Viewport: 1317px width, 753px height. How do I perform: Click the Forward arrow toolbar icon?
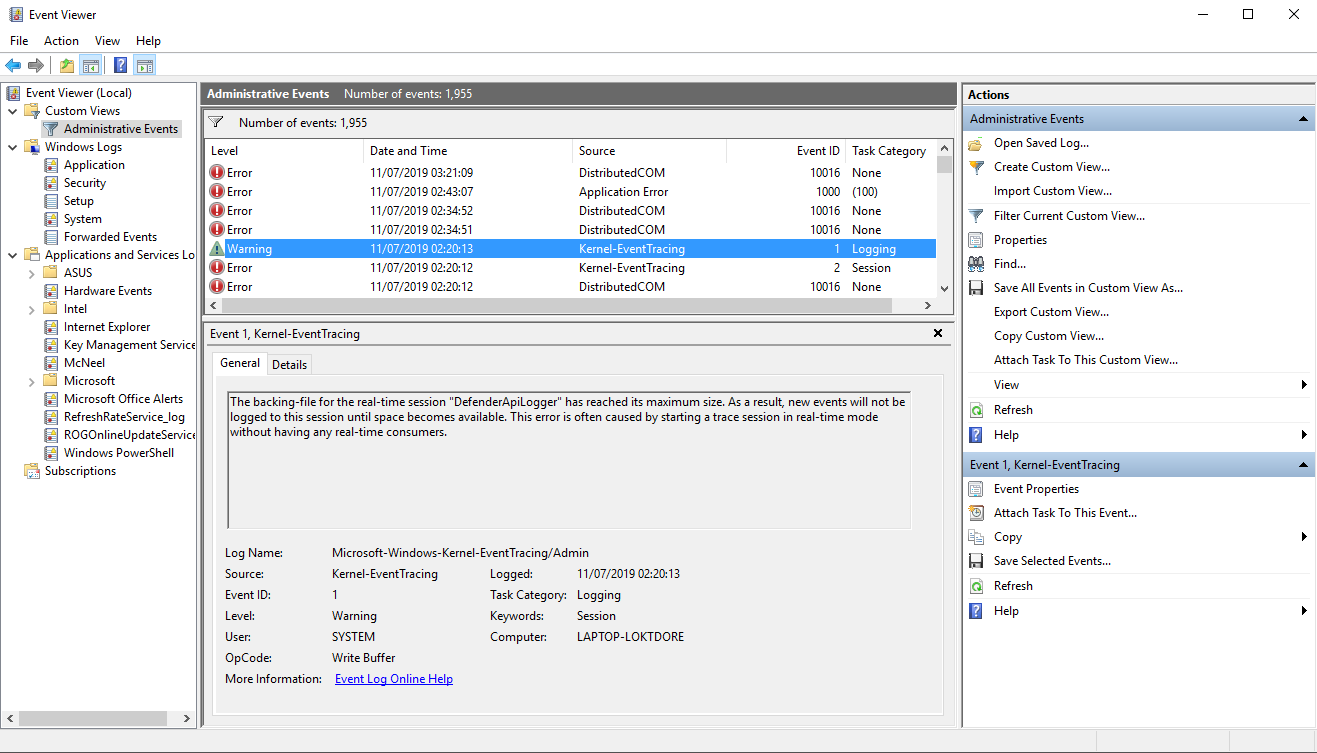click(36, 66)
